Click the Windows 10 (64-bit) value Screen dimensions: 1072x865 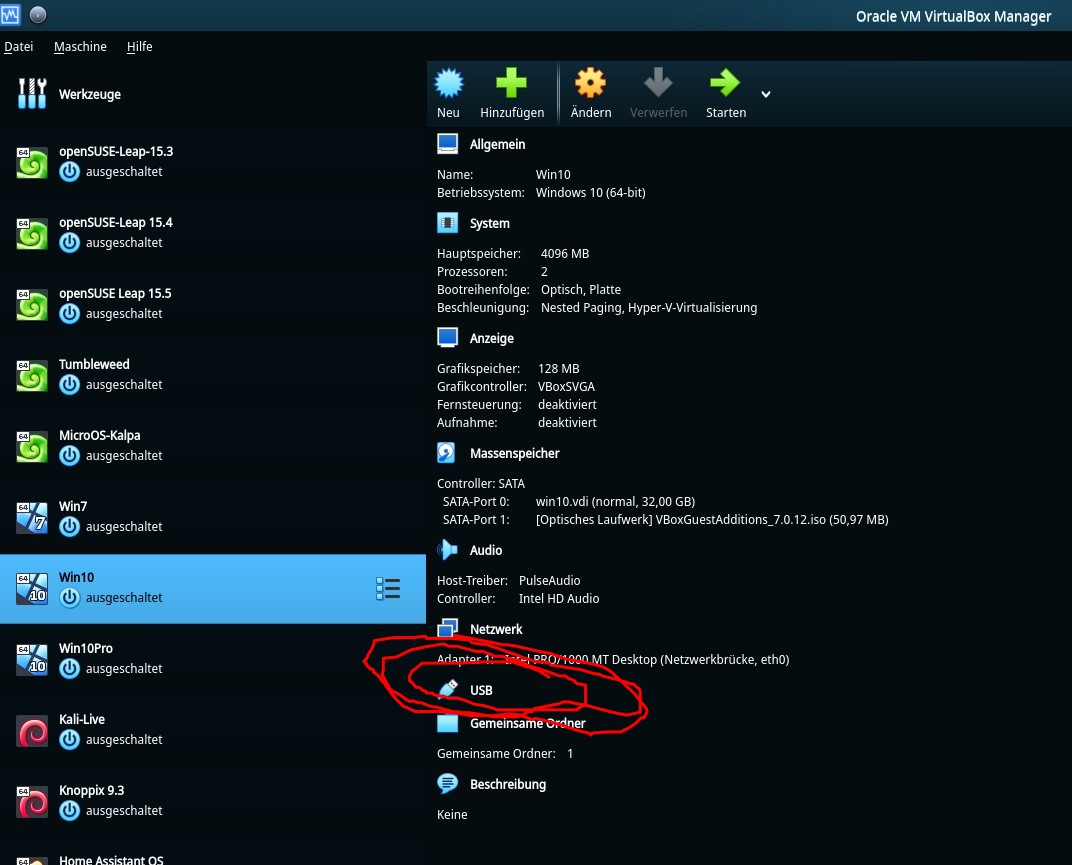coord(590,193)
